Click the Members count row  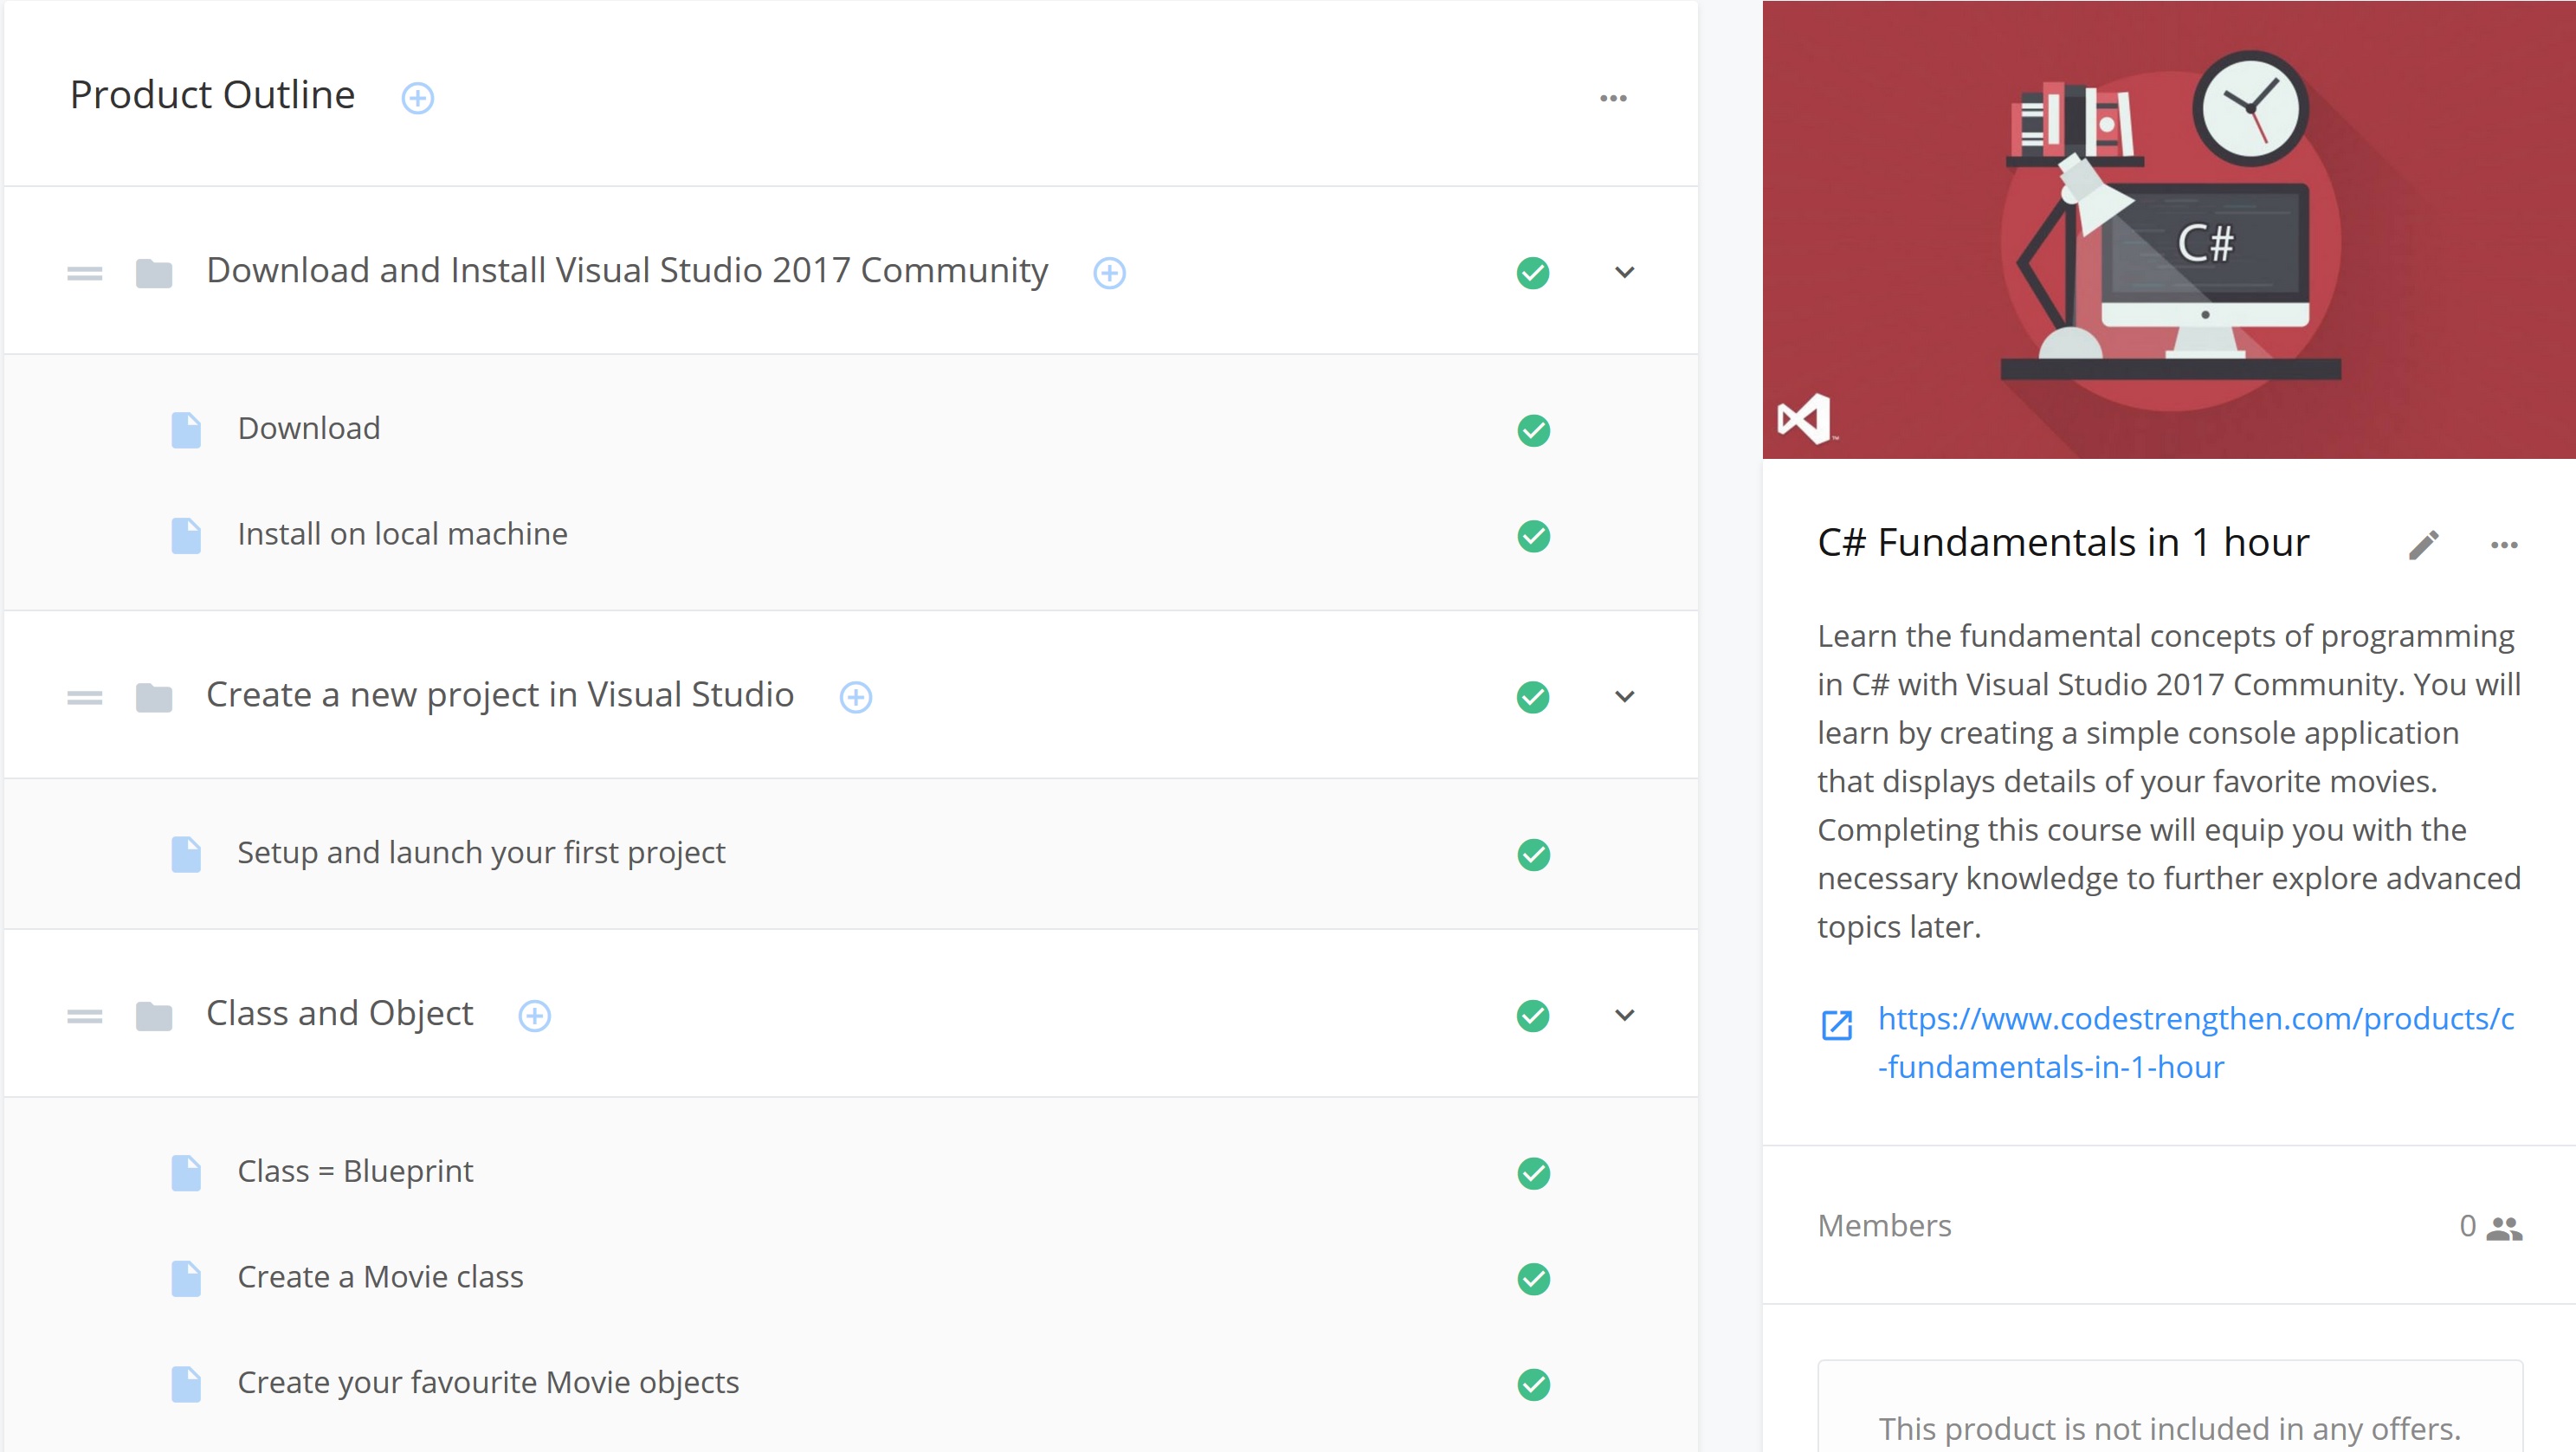pyautogui.click(x=2168, y=1226)
